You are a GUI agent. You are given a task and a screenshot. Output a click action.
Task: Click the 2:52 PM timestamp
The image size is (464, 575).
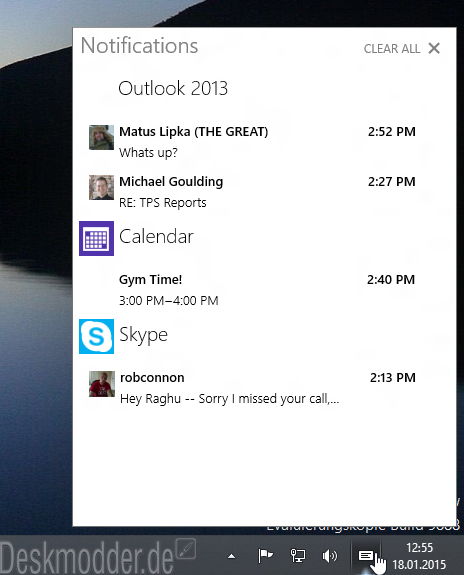click(392, 132)
